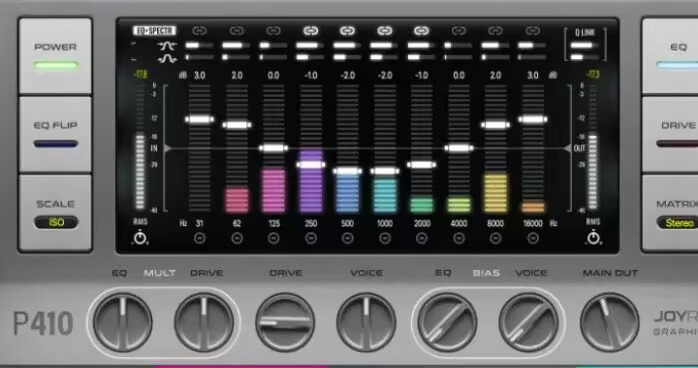This screenshot has width=698, height=368.
Task: Click the 500 Hz gain fader handle
Action: [x=348, y=171]
